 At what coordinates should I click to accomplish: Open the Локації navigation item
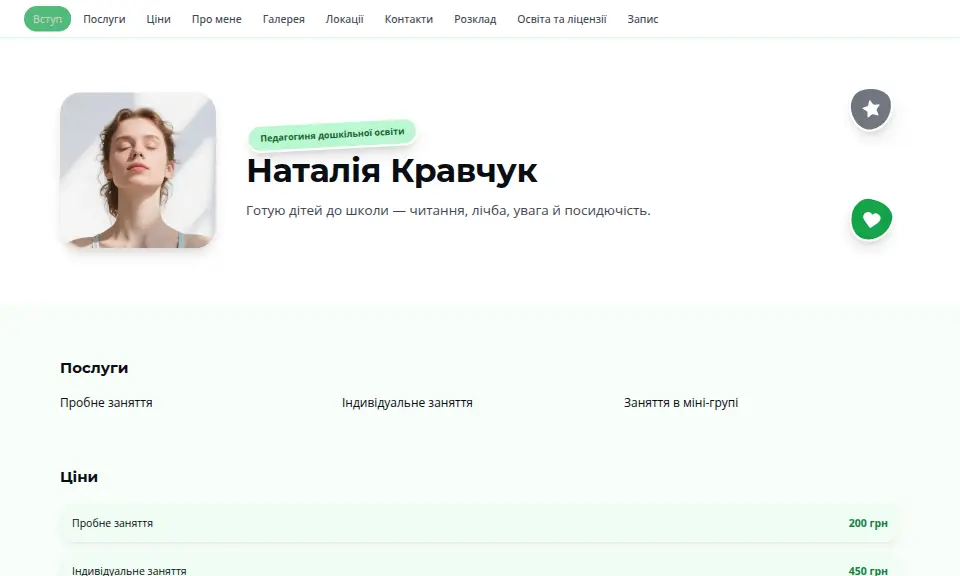pos(344,19)
